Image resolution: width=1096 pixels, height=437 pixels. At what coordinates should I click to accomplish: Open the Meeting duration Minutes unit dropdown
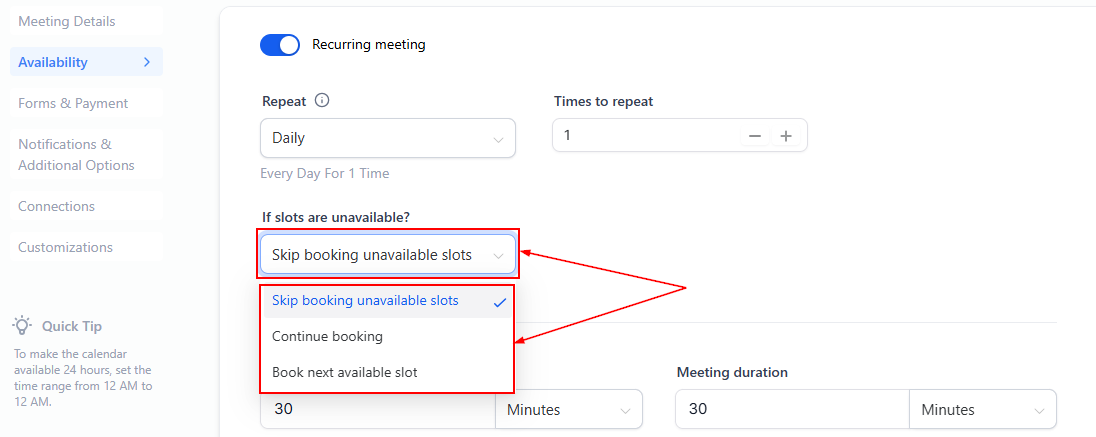pos(982,410)
